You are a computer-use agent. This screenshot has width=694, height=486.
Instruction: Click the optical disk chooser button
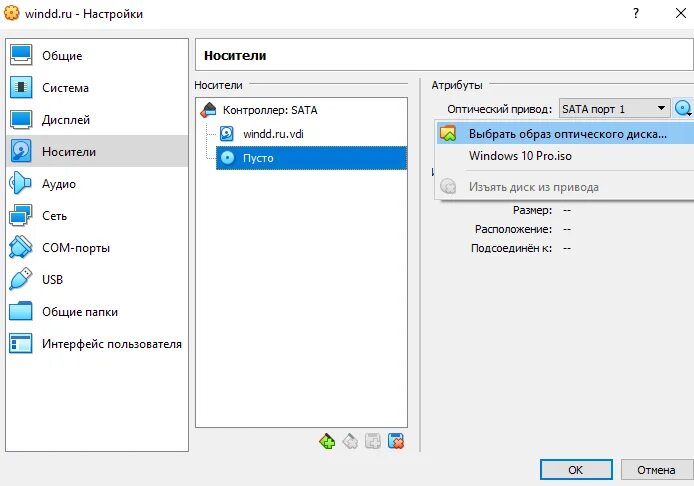point(683,108)
